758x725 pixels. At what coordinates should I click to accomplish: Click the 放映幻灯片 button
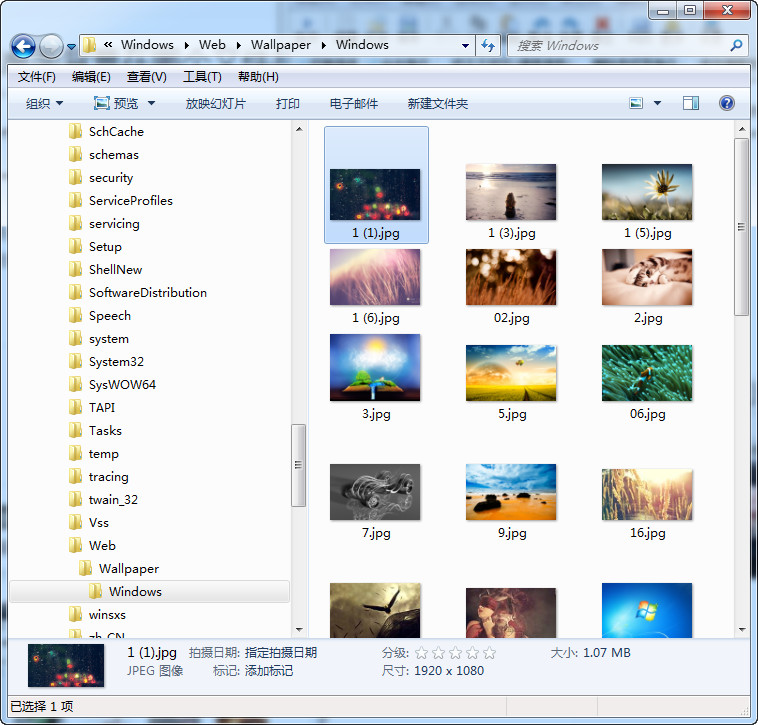215,103
